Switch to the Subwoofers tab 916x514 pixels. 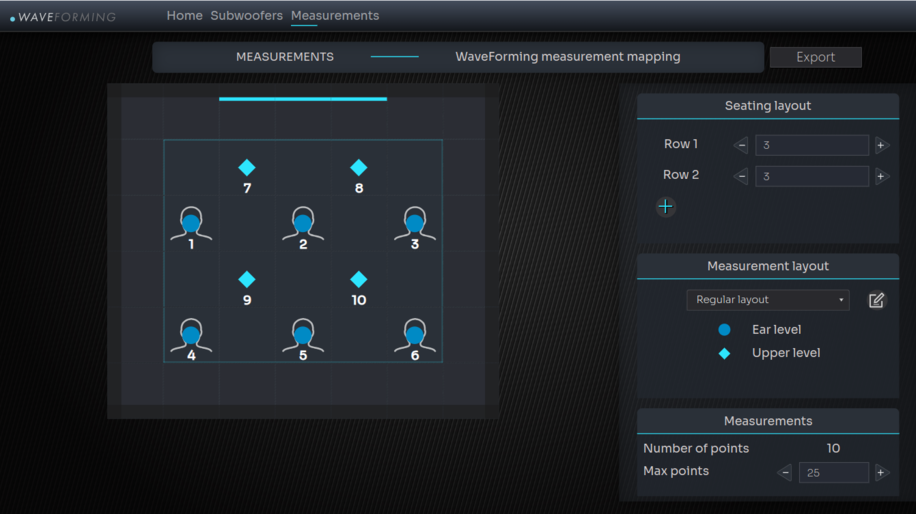tap(246, 16)
